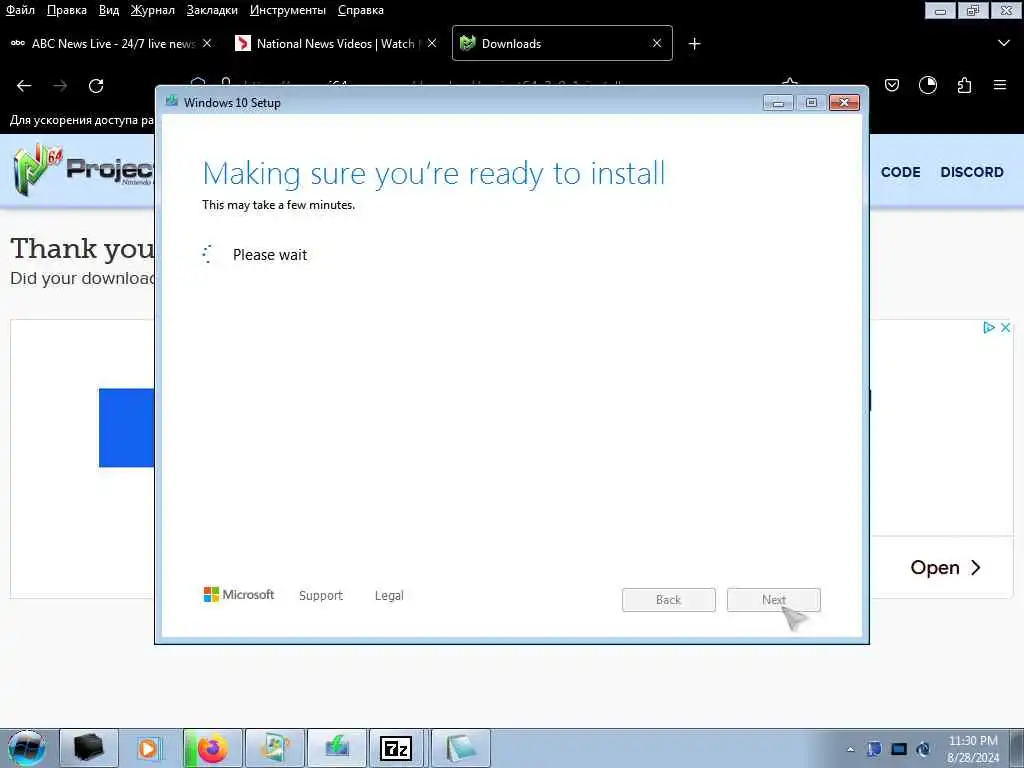
Task: Restore down the Firefox window
Action: (x=973, y=10)
